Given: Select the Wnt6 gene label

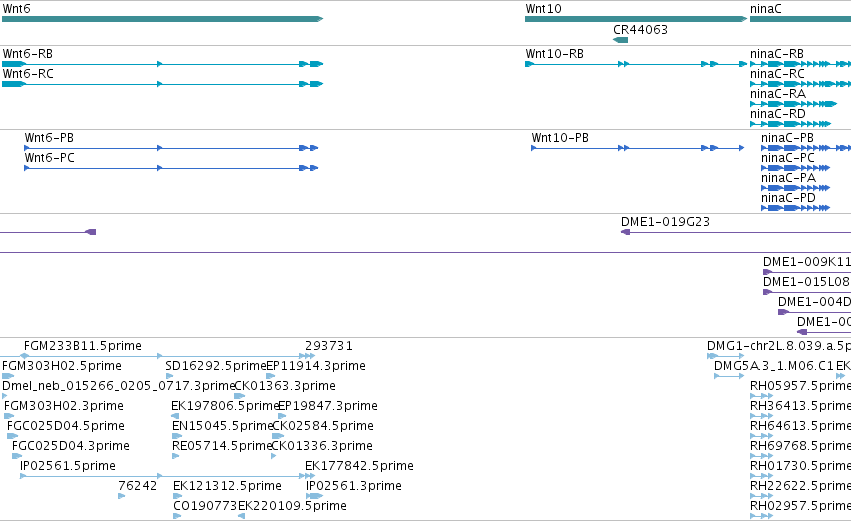Looking at the screenshot, I should point(16,9).
